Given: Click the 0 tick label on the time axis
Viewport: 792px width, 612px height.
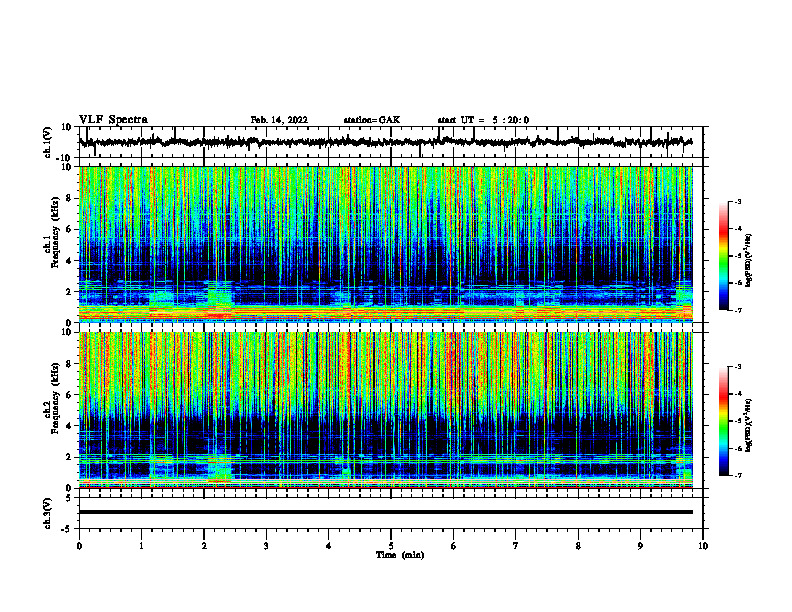Looking at the screenshot, I should (x=79, y=546).
